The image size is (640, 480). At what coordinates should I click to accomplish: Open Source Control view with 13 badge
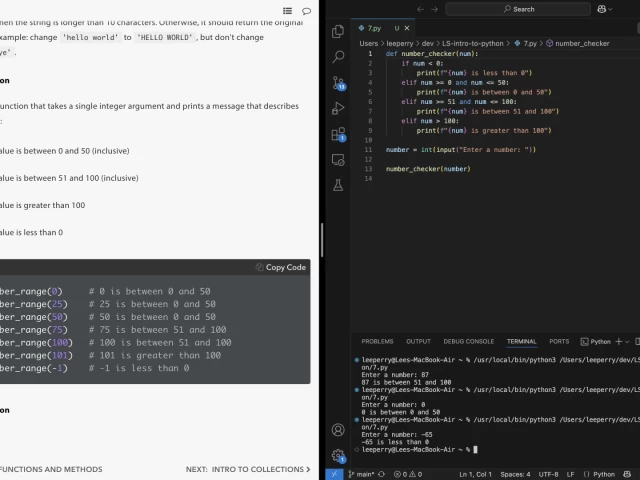pyautogui.click(x=339, y=83)
